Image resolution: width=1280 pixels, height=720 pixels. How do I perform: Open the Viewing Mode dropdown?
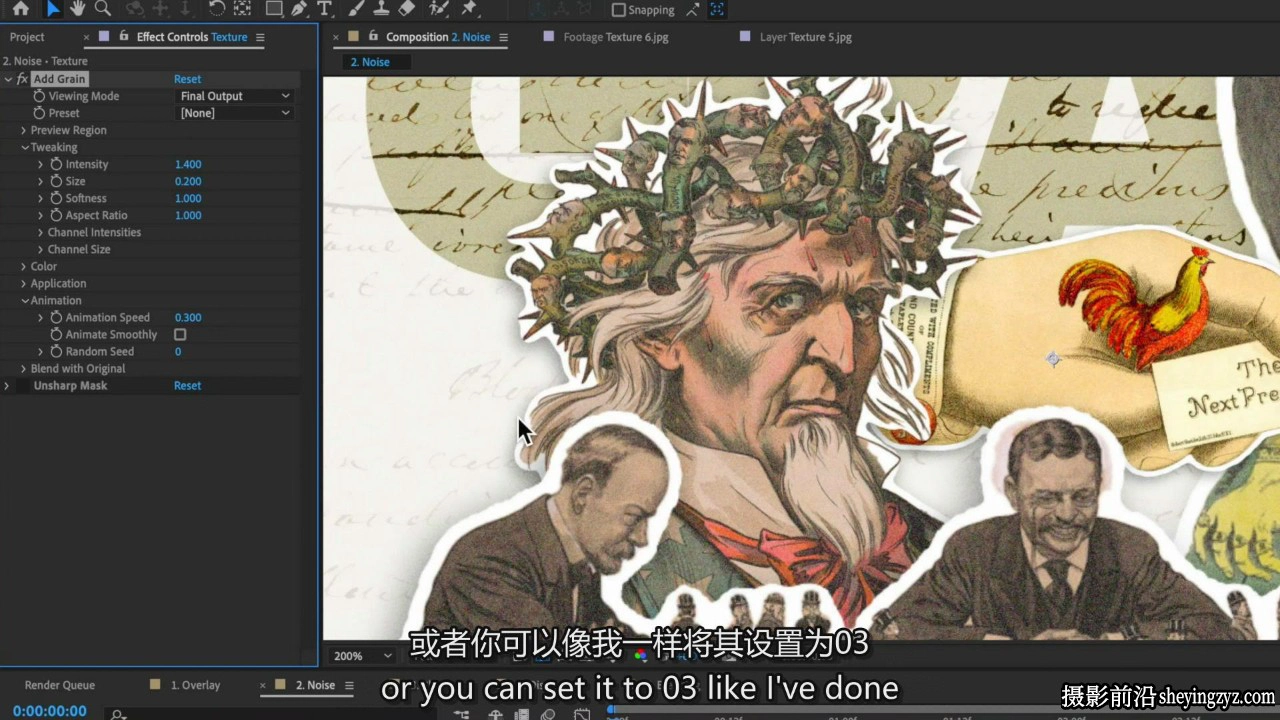pyautogui.click(x=235, y=96)
